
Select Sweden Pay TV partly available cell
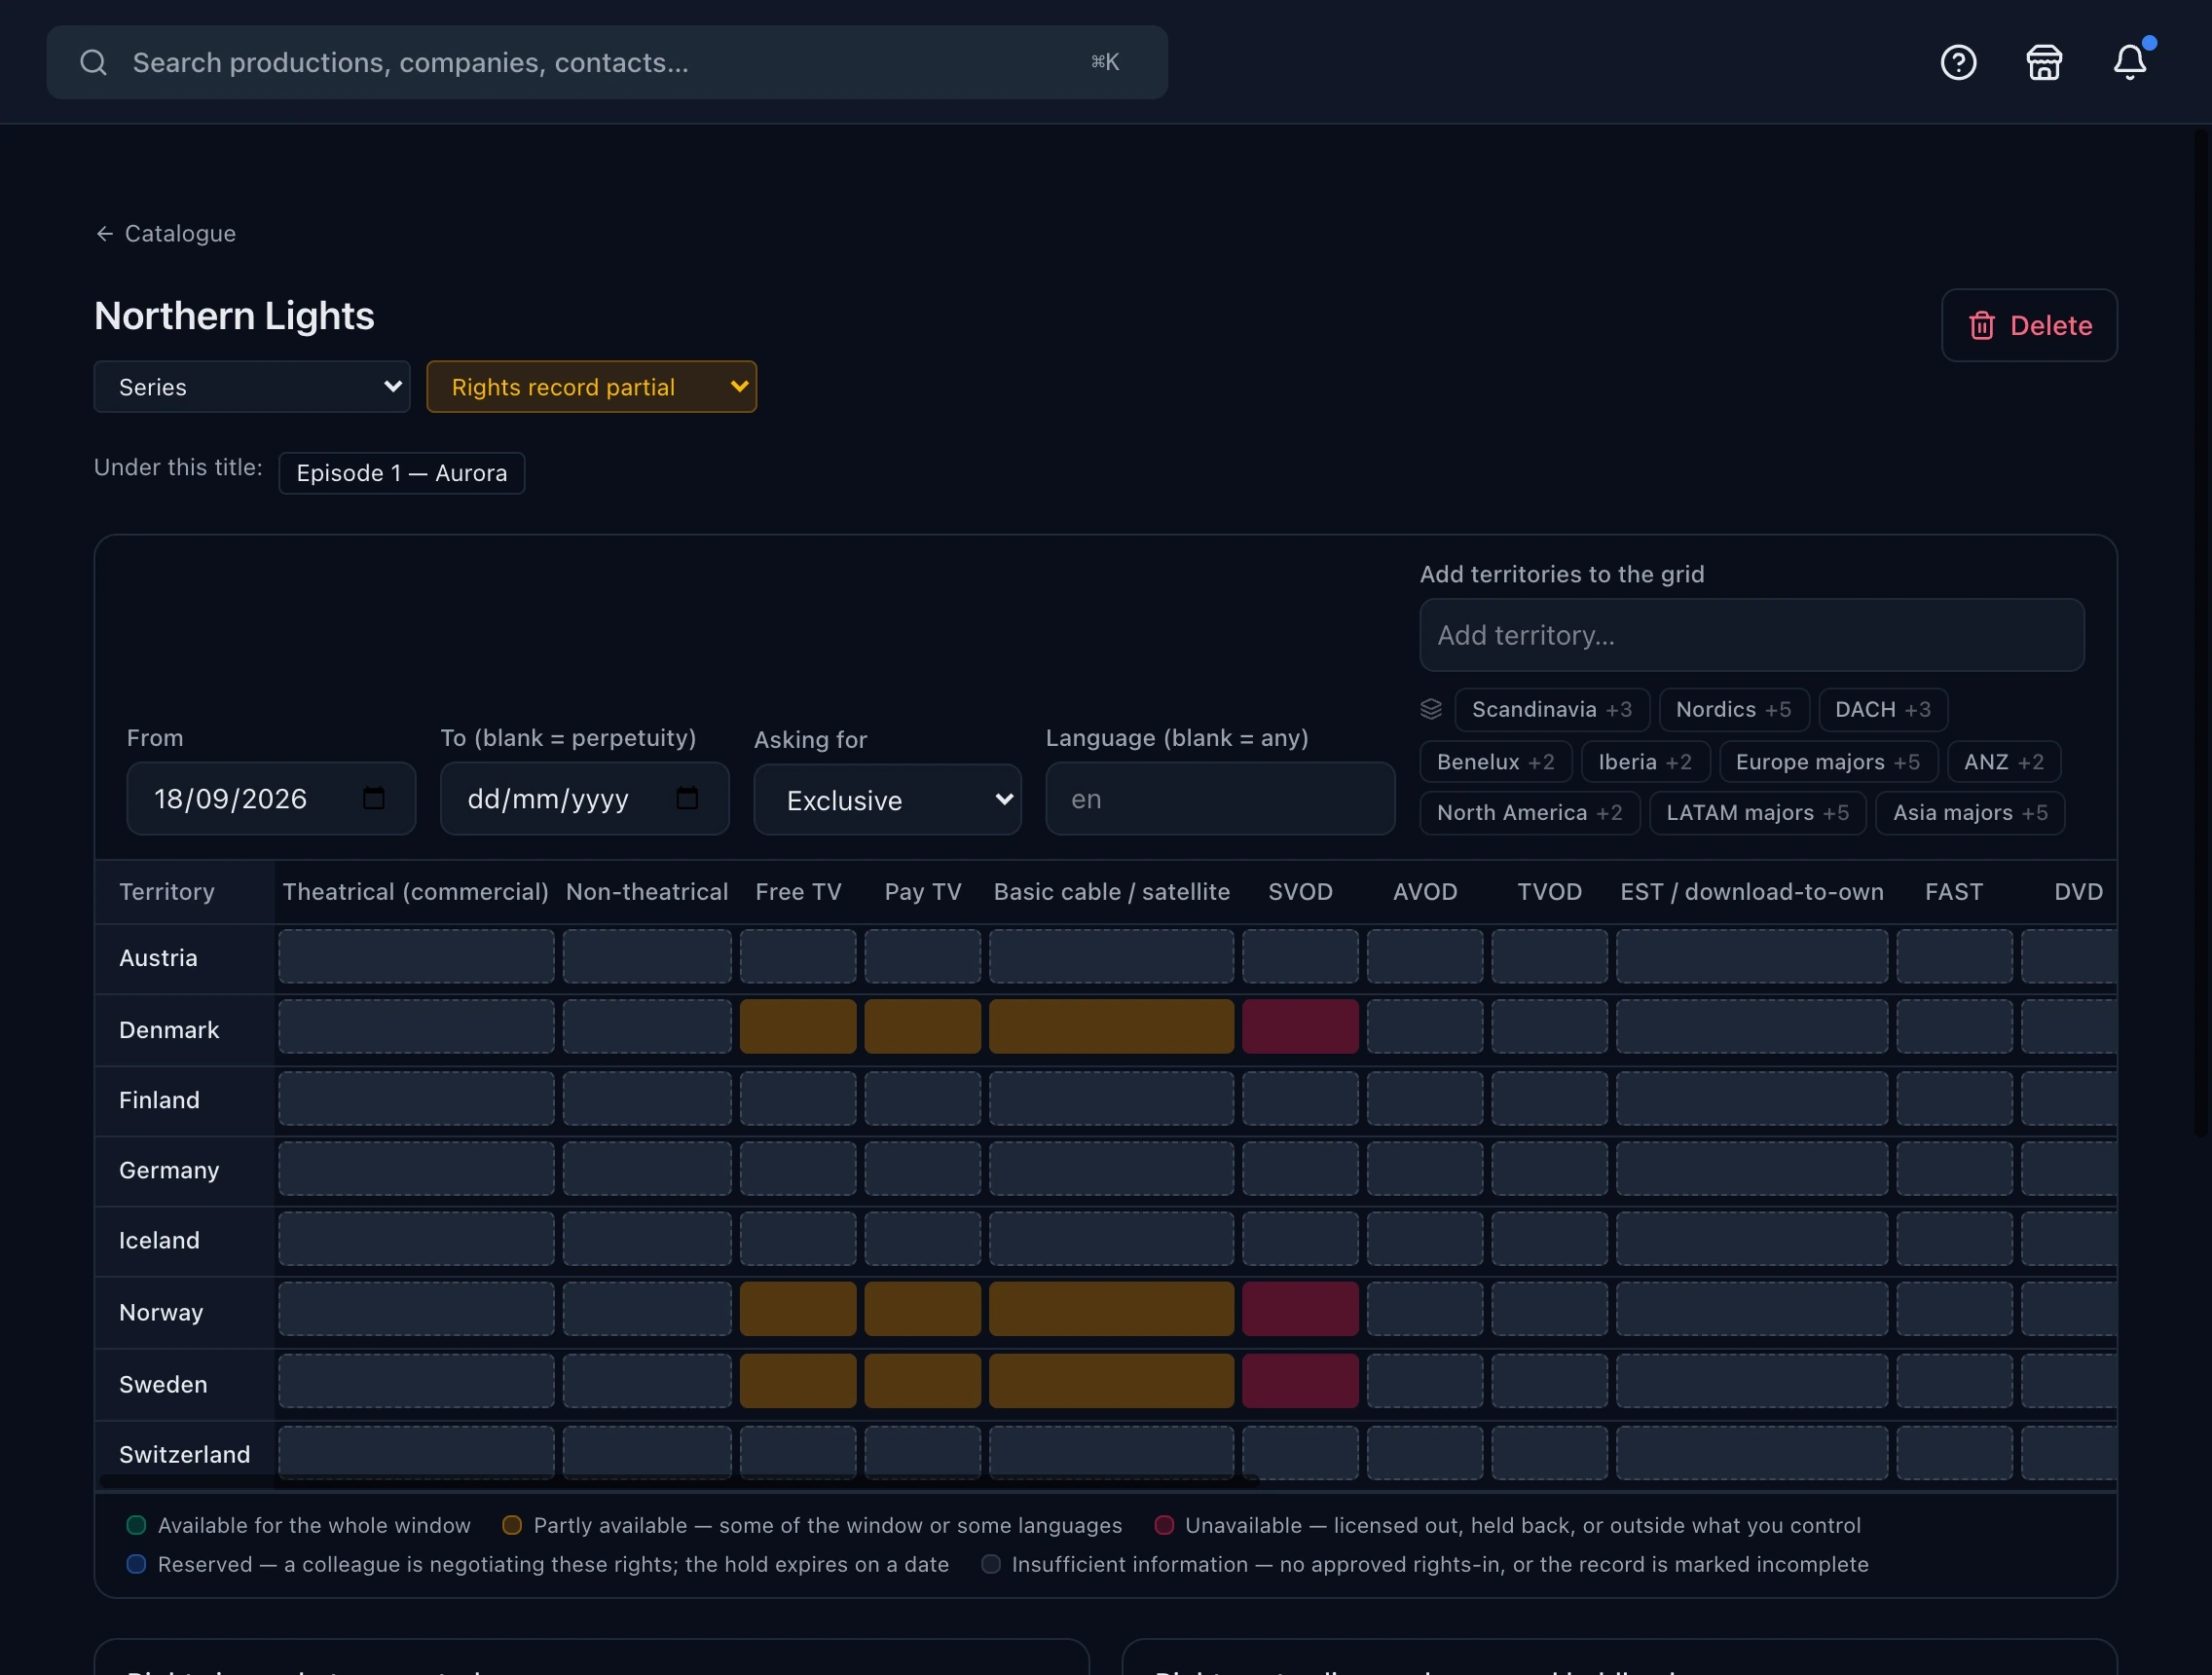(922, 1381)
